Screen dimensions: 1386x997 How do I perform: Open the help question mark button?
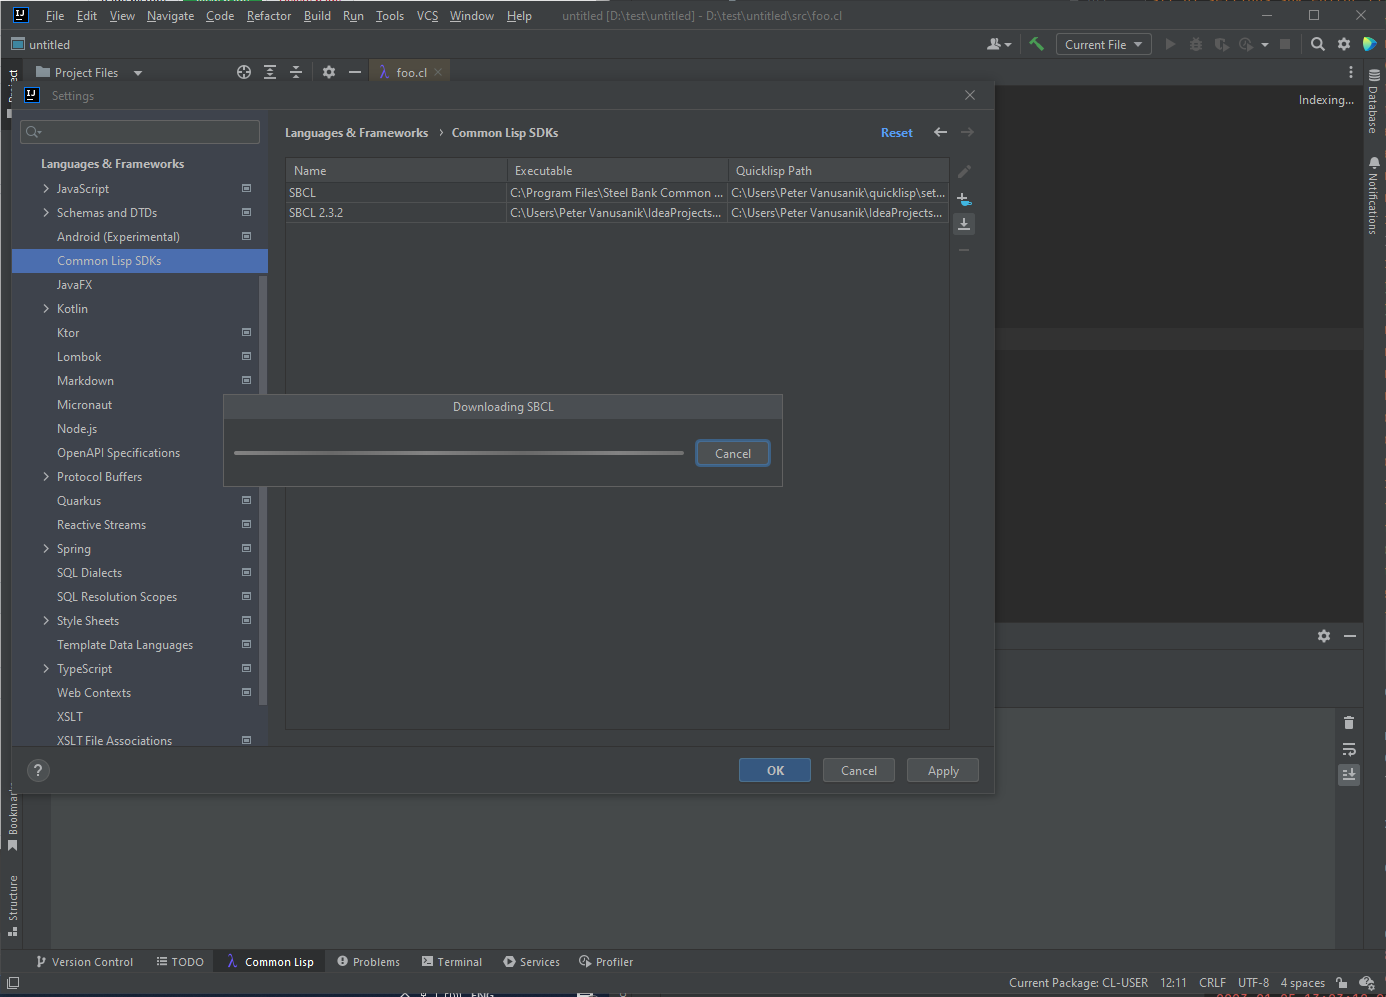38,770
